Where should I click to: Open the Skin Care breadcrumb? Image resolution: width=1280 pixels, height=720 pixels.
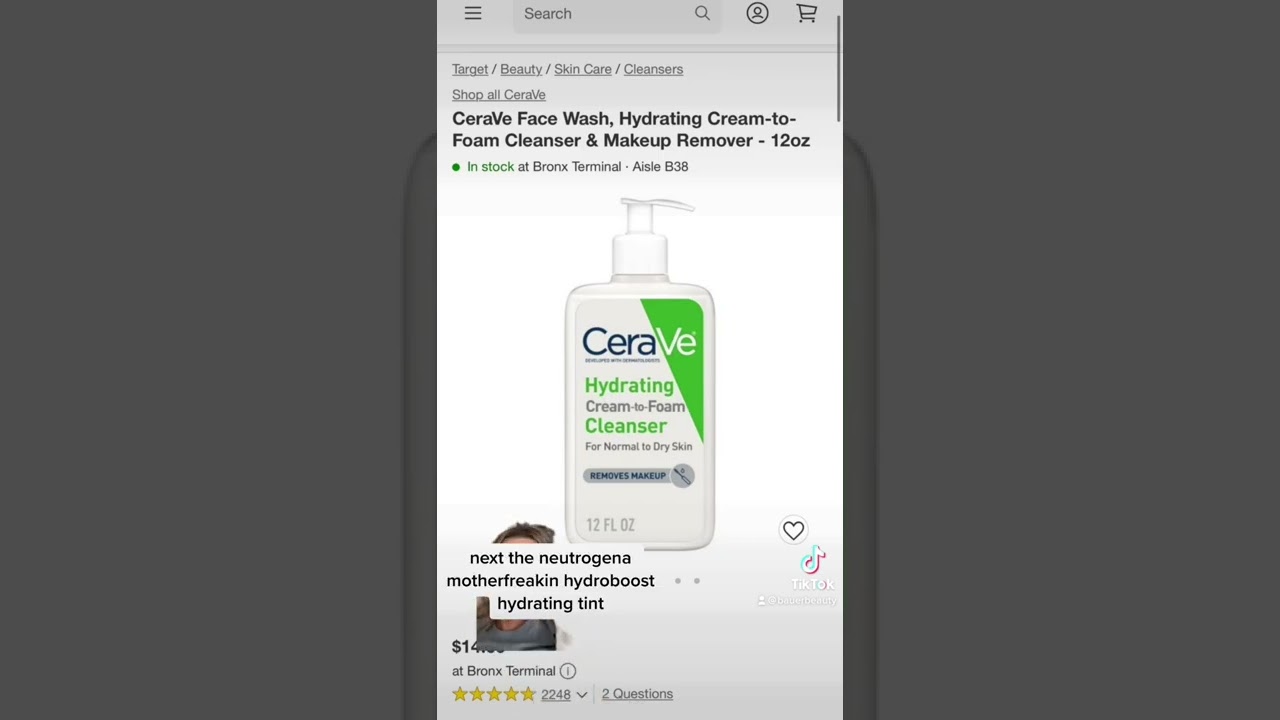point(583,69)
